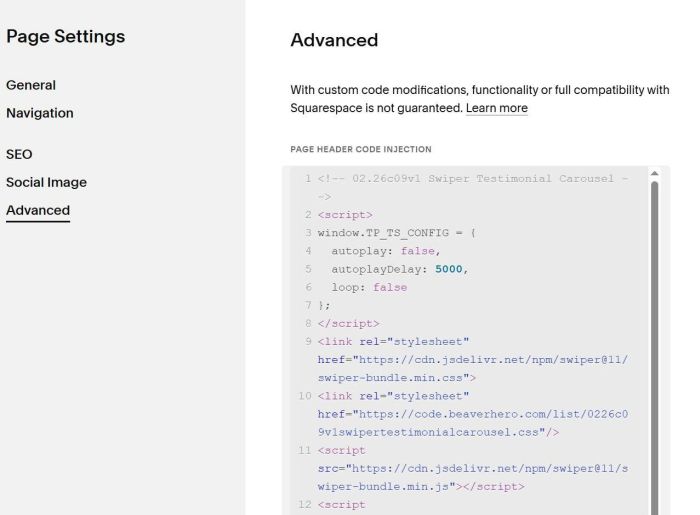This screenshot has width=700, height=515.
Task: Click the script tag on line 12
Action: (x=342, y=505)
